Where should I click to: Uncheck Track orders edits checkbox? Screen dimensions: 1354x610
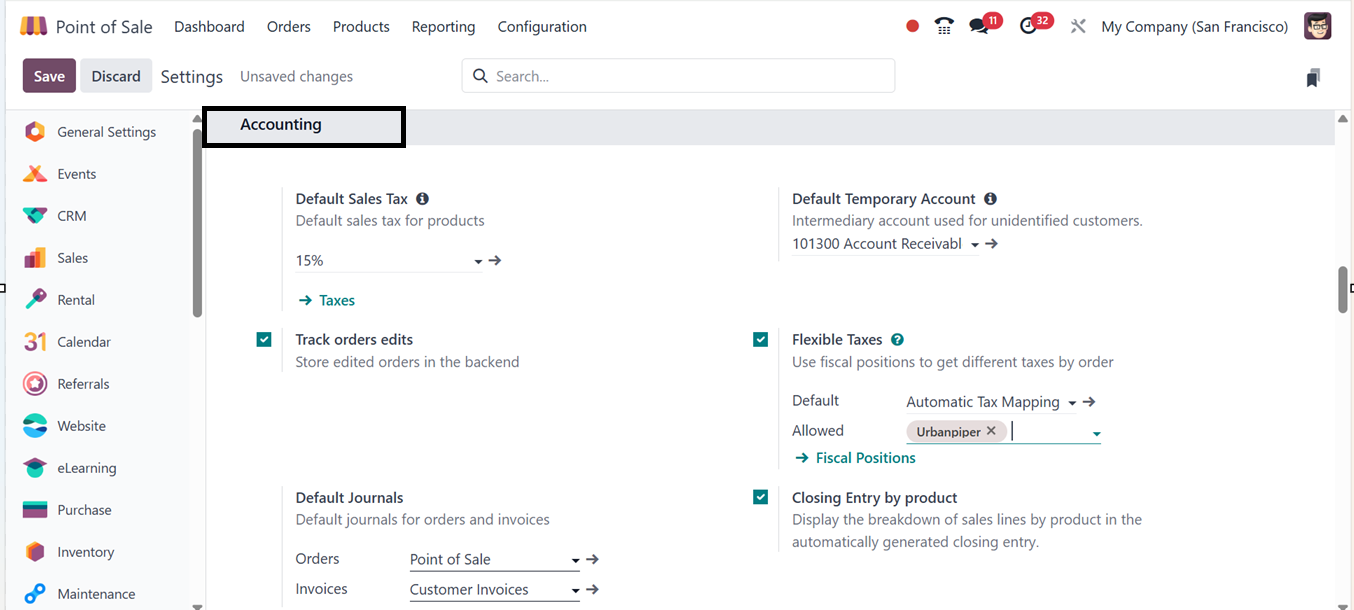264,340
